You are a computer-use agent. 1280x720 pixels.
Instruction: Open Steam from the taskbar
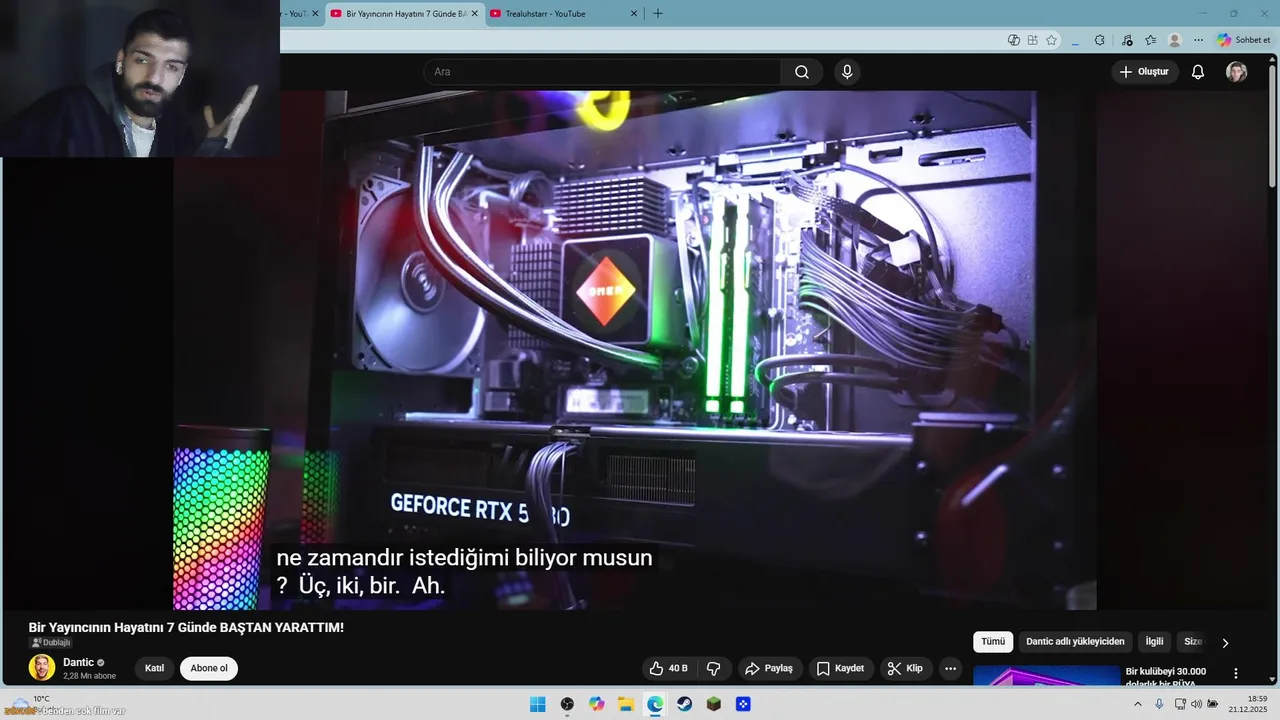click(x=684, y=704)
